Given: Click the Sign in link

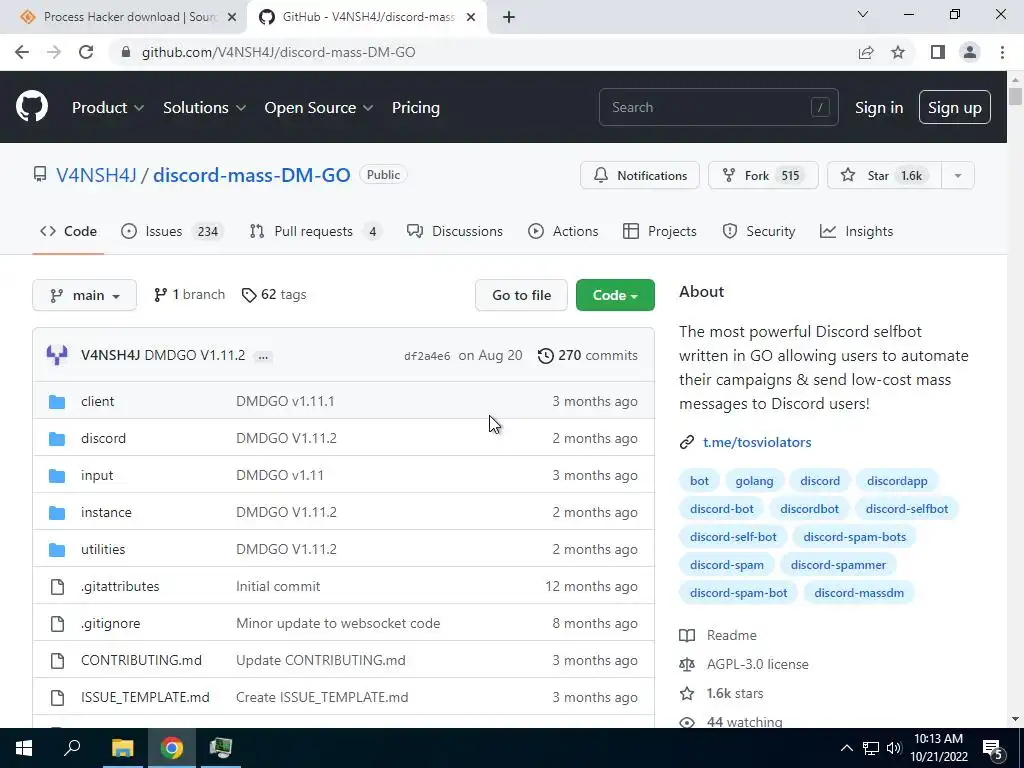Looking at the screenshot, I should coord(879,108).
